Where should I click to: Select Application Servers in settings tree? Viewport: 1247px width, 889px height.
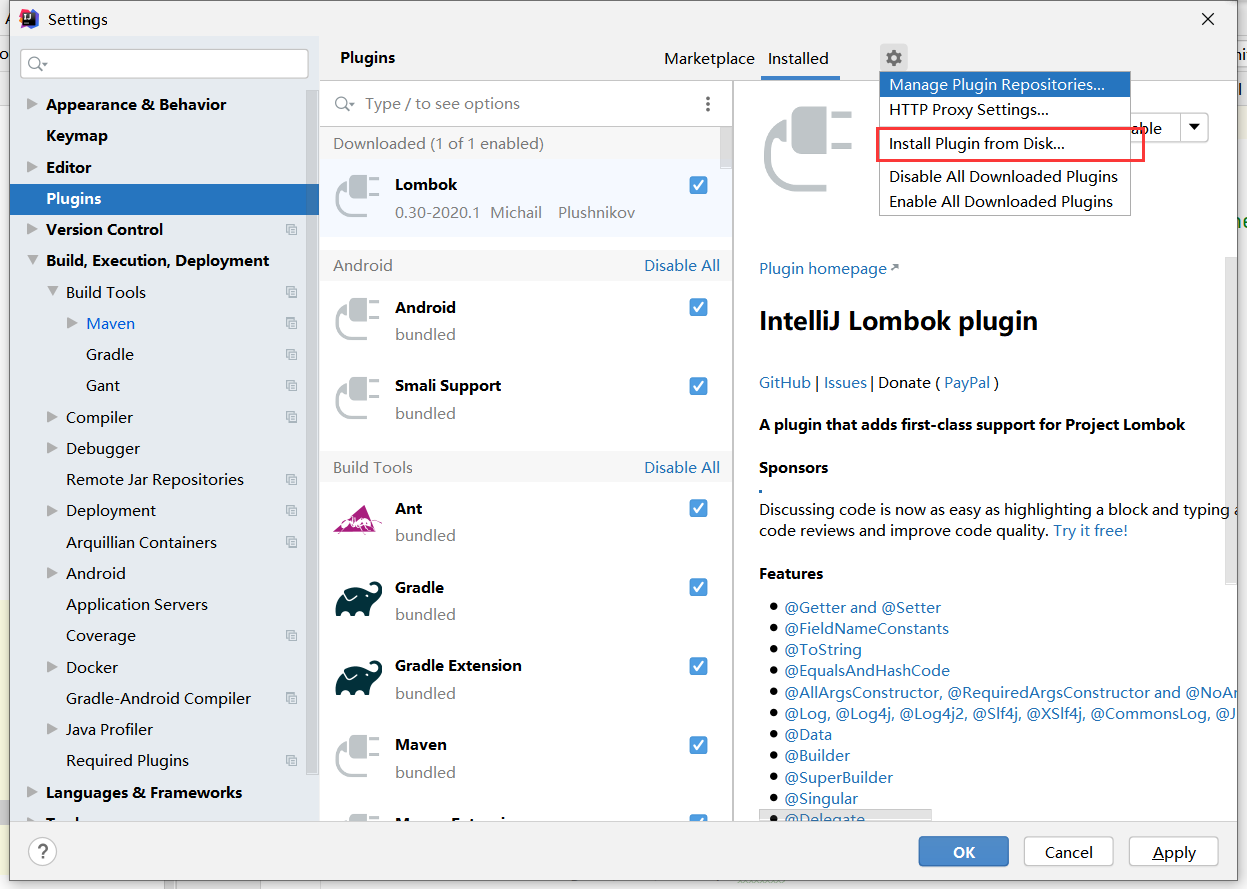point(137,605)
